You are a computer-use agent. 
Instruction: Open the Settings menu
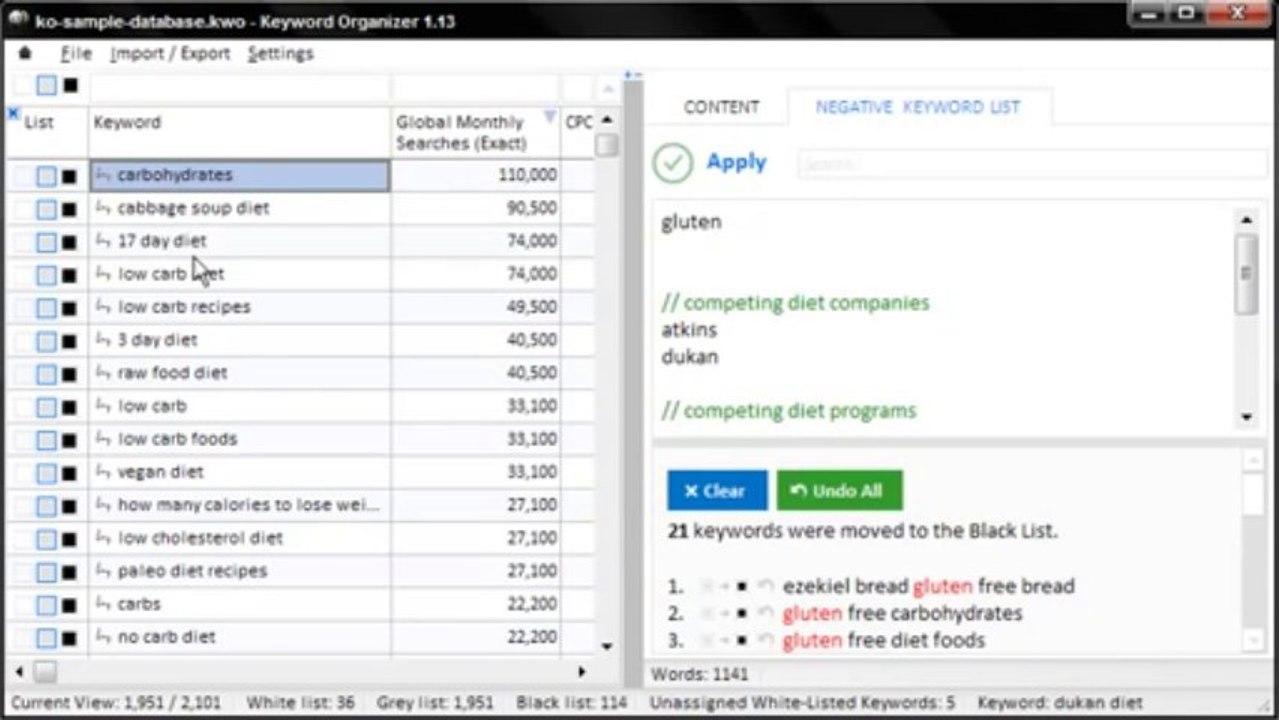(281, 54)
